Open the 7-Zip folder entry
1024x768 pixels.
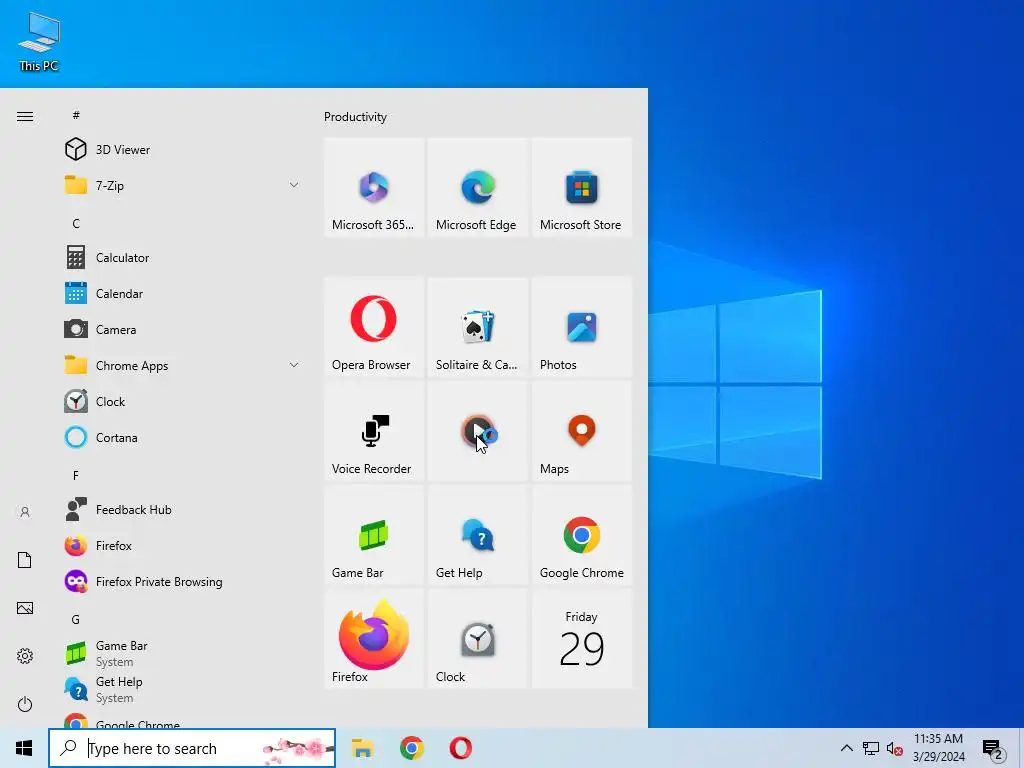pyautogui.click(x=183, y=185)
